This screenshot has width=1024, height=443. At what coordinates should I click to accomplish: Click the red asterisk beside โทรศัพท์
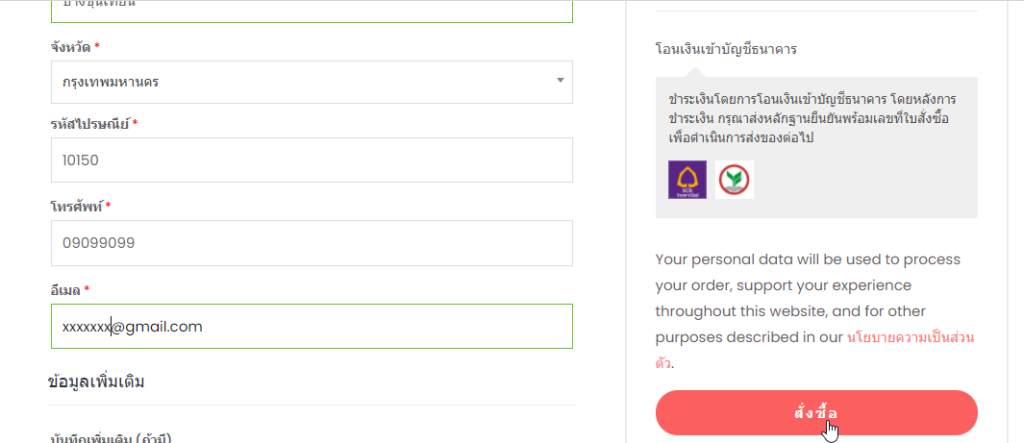(x=107, y=206)
